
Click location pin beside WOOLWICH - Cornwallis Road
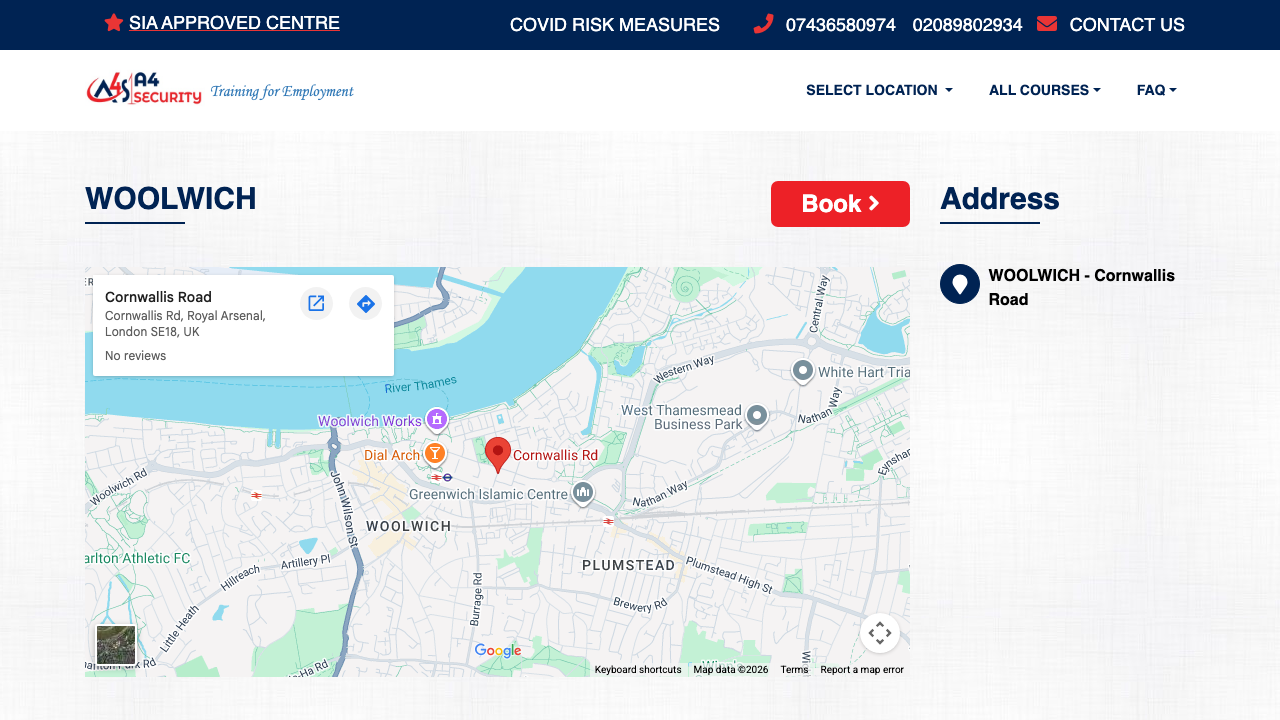tap(959, 283)
